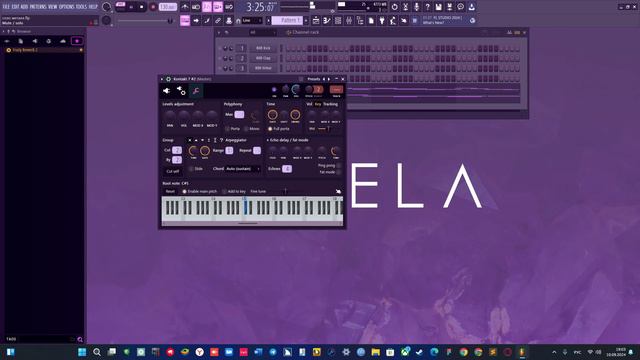Click the right-arrow step-edit icon
The image size is (640, 360).
pos(196,20)
